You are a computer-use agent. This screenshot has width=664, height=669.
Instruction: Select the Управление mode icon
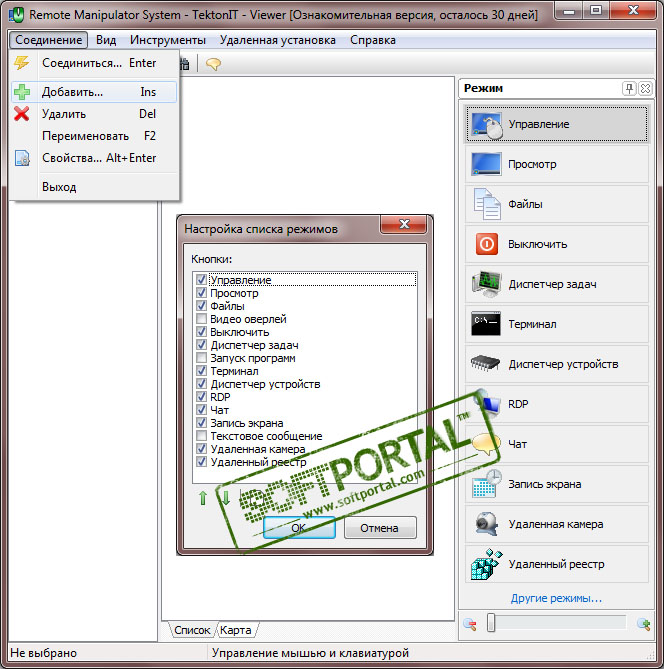pyautogui.click(x=487, y=125)
